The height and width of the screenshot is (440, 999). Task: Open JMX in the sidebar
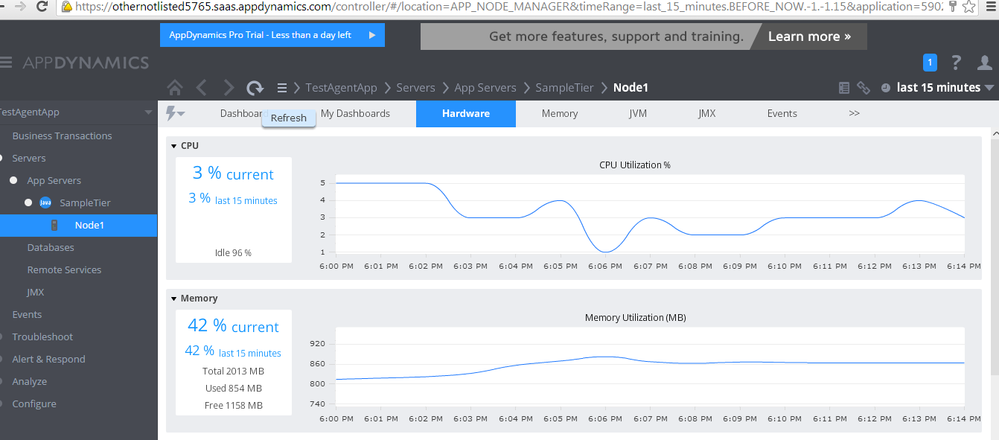[x=35, y=292]
